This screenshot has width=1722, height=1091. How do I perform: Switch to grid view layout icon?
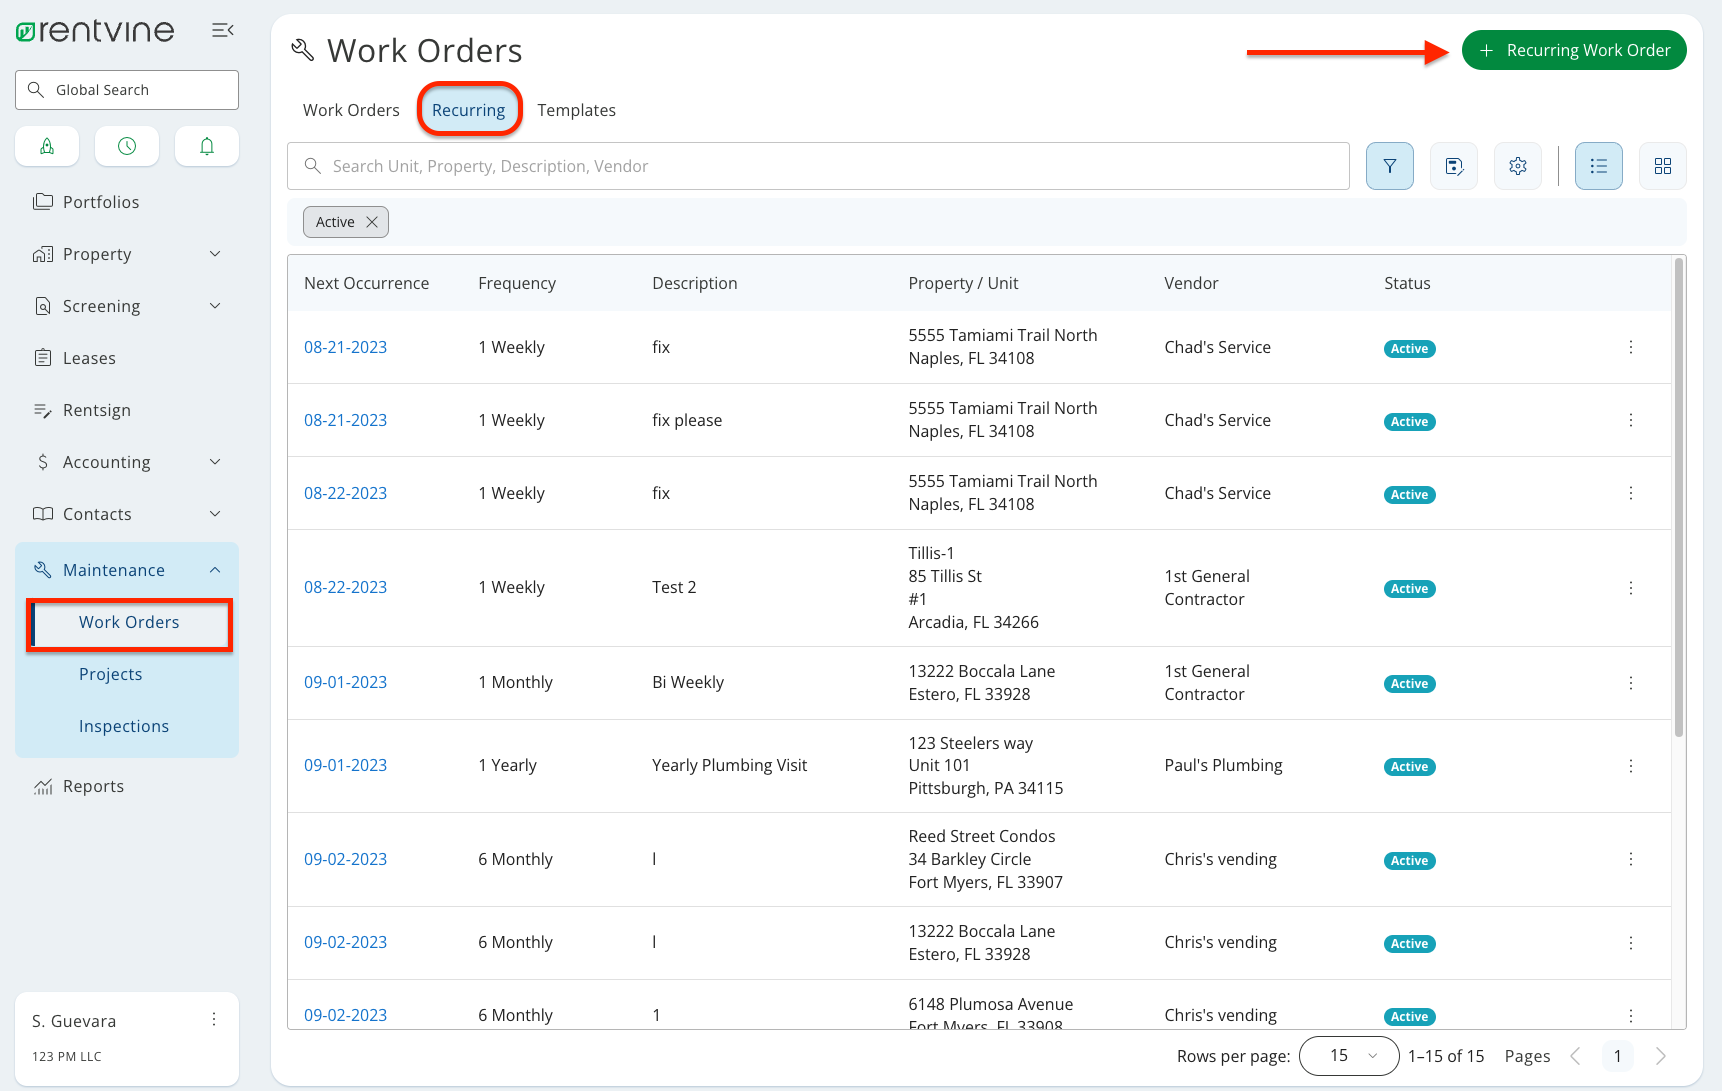(1662, 166)
